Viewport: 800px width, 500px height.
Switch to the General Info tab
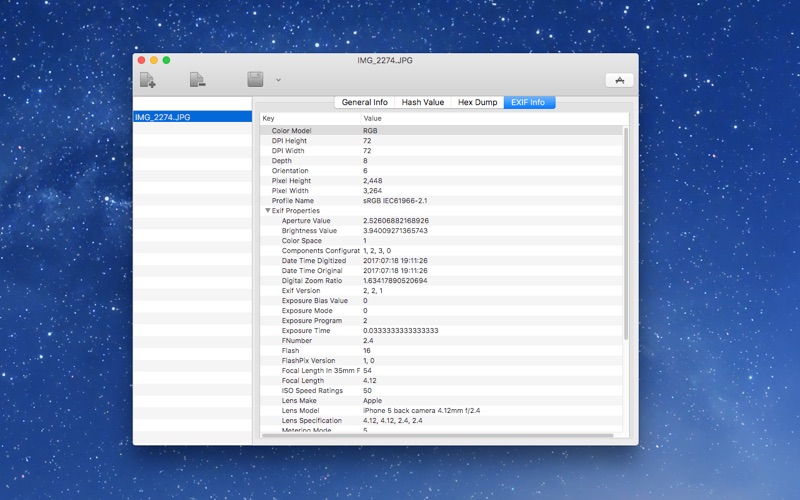[364, 102]
